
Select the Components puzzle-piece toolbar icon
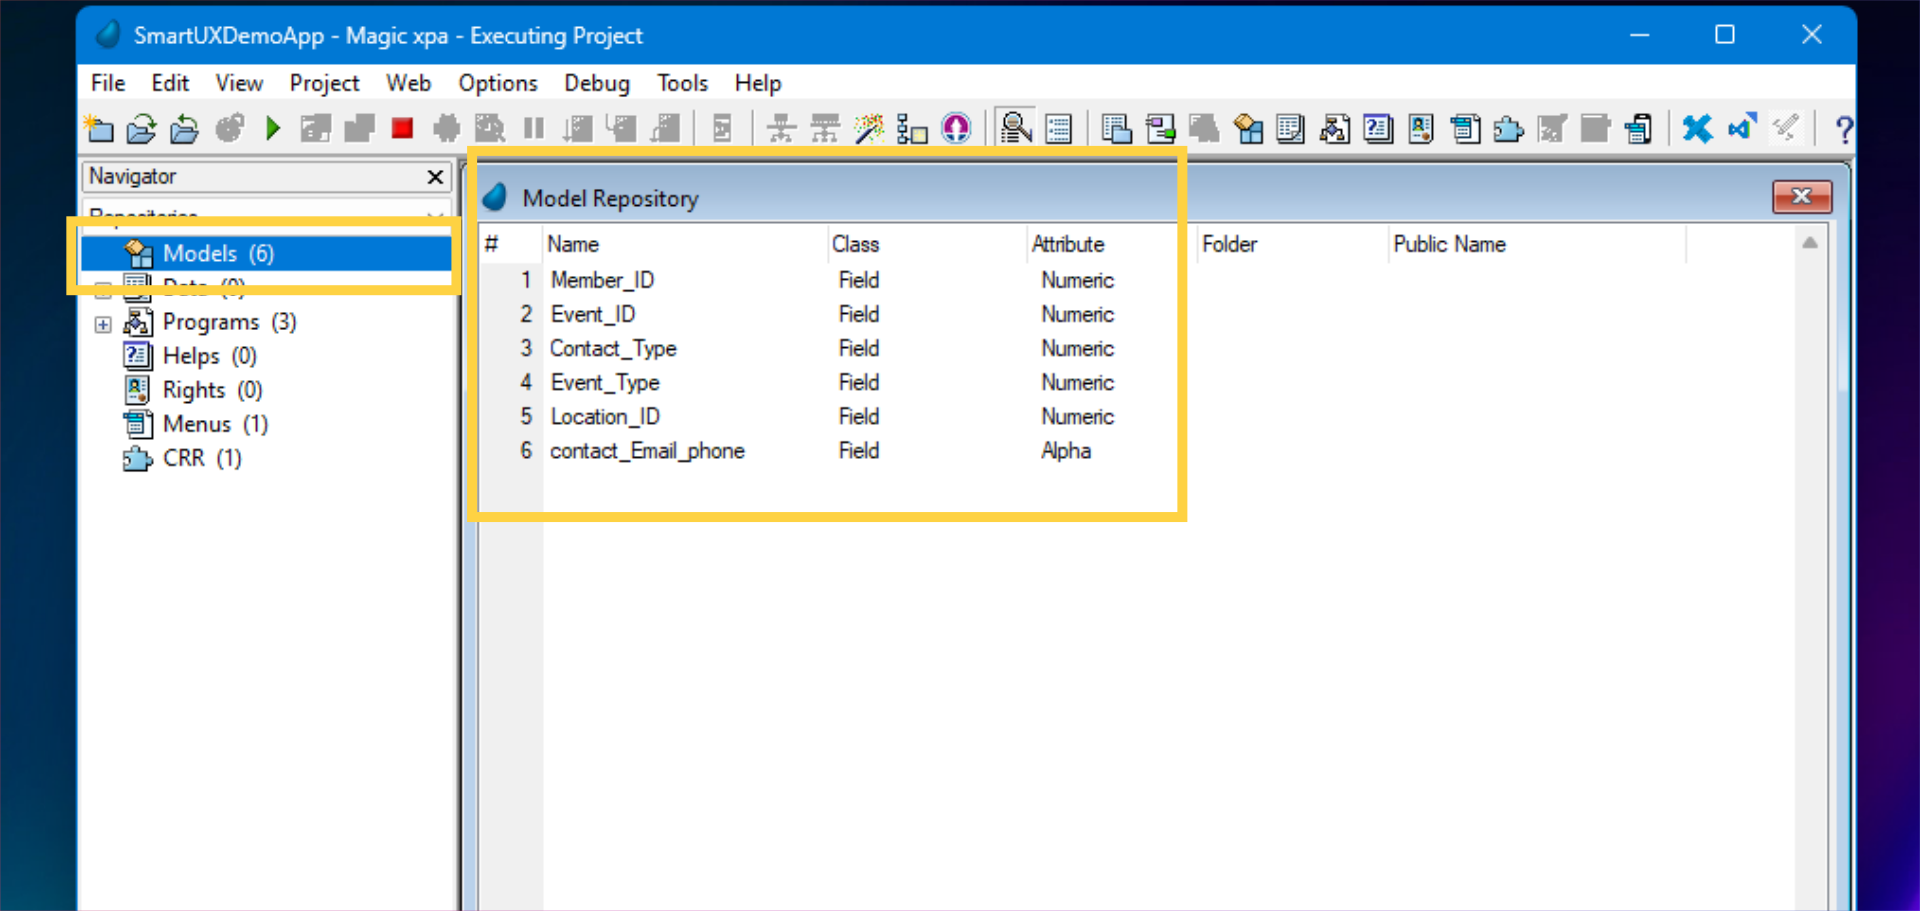(x=1507, y=128)
